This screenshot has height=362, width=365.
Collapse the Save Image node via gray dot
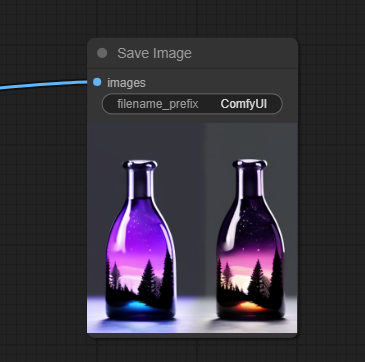[x=102, y=53]
